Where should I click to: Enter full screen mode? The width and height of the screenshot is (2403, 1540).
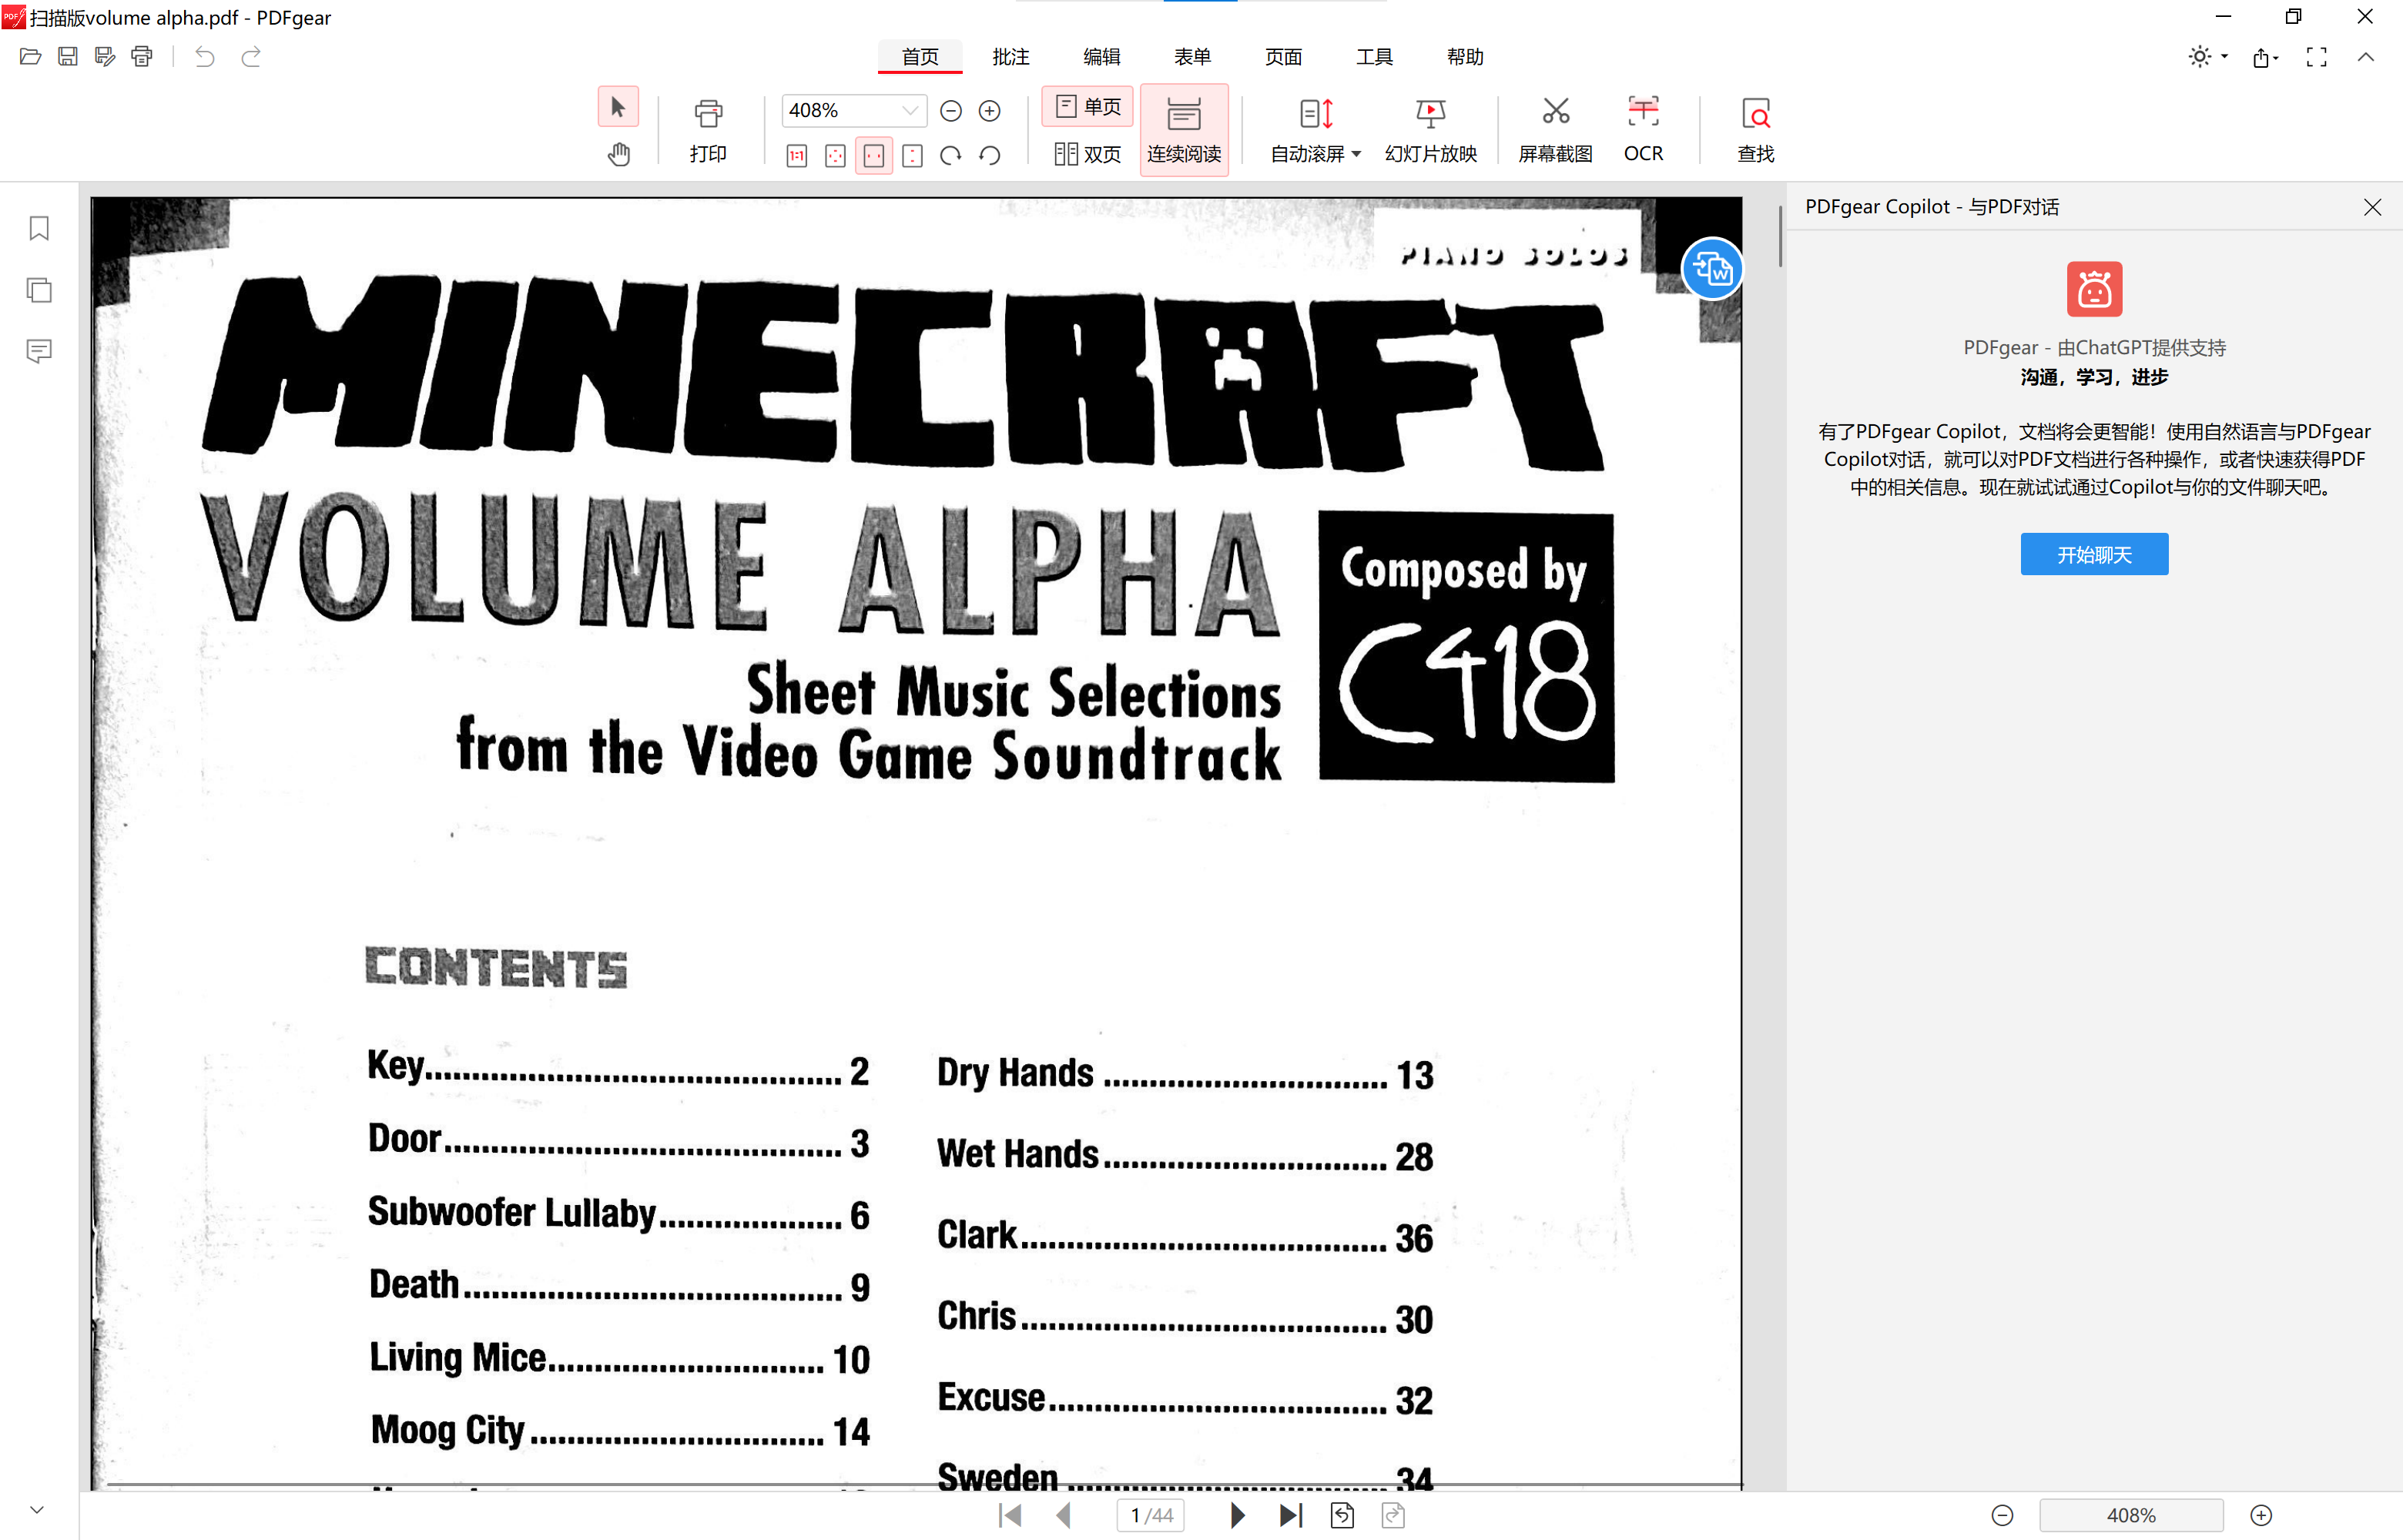[x=2317, y=57]
